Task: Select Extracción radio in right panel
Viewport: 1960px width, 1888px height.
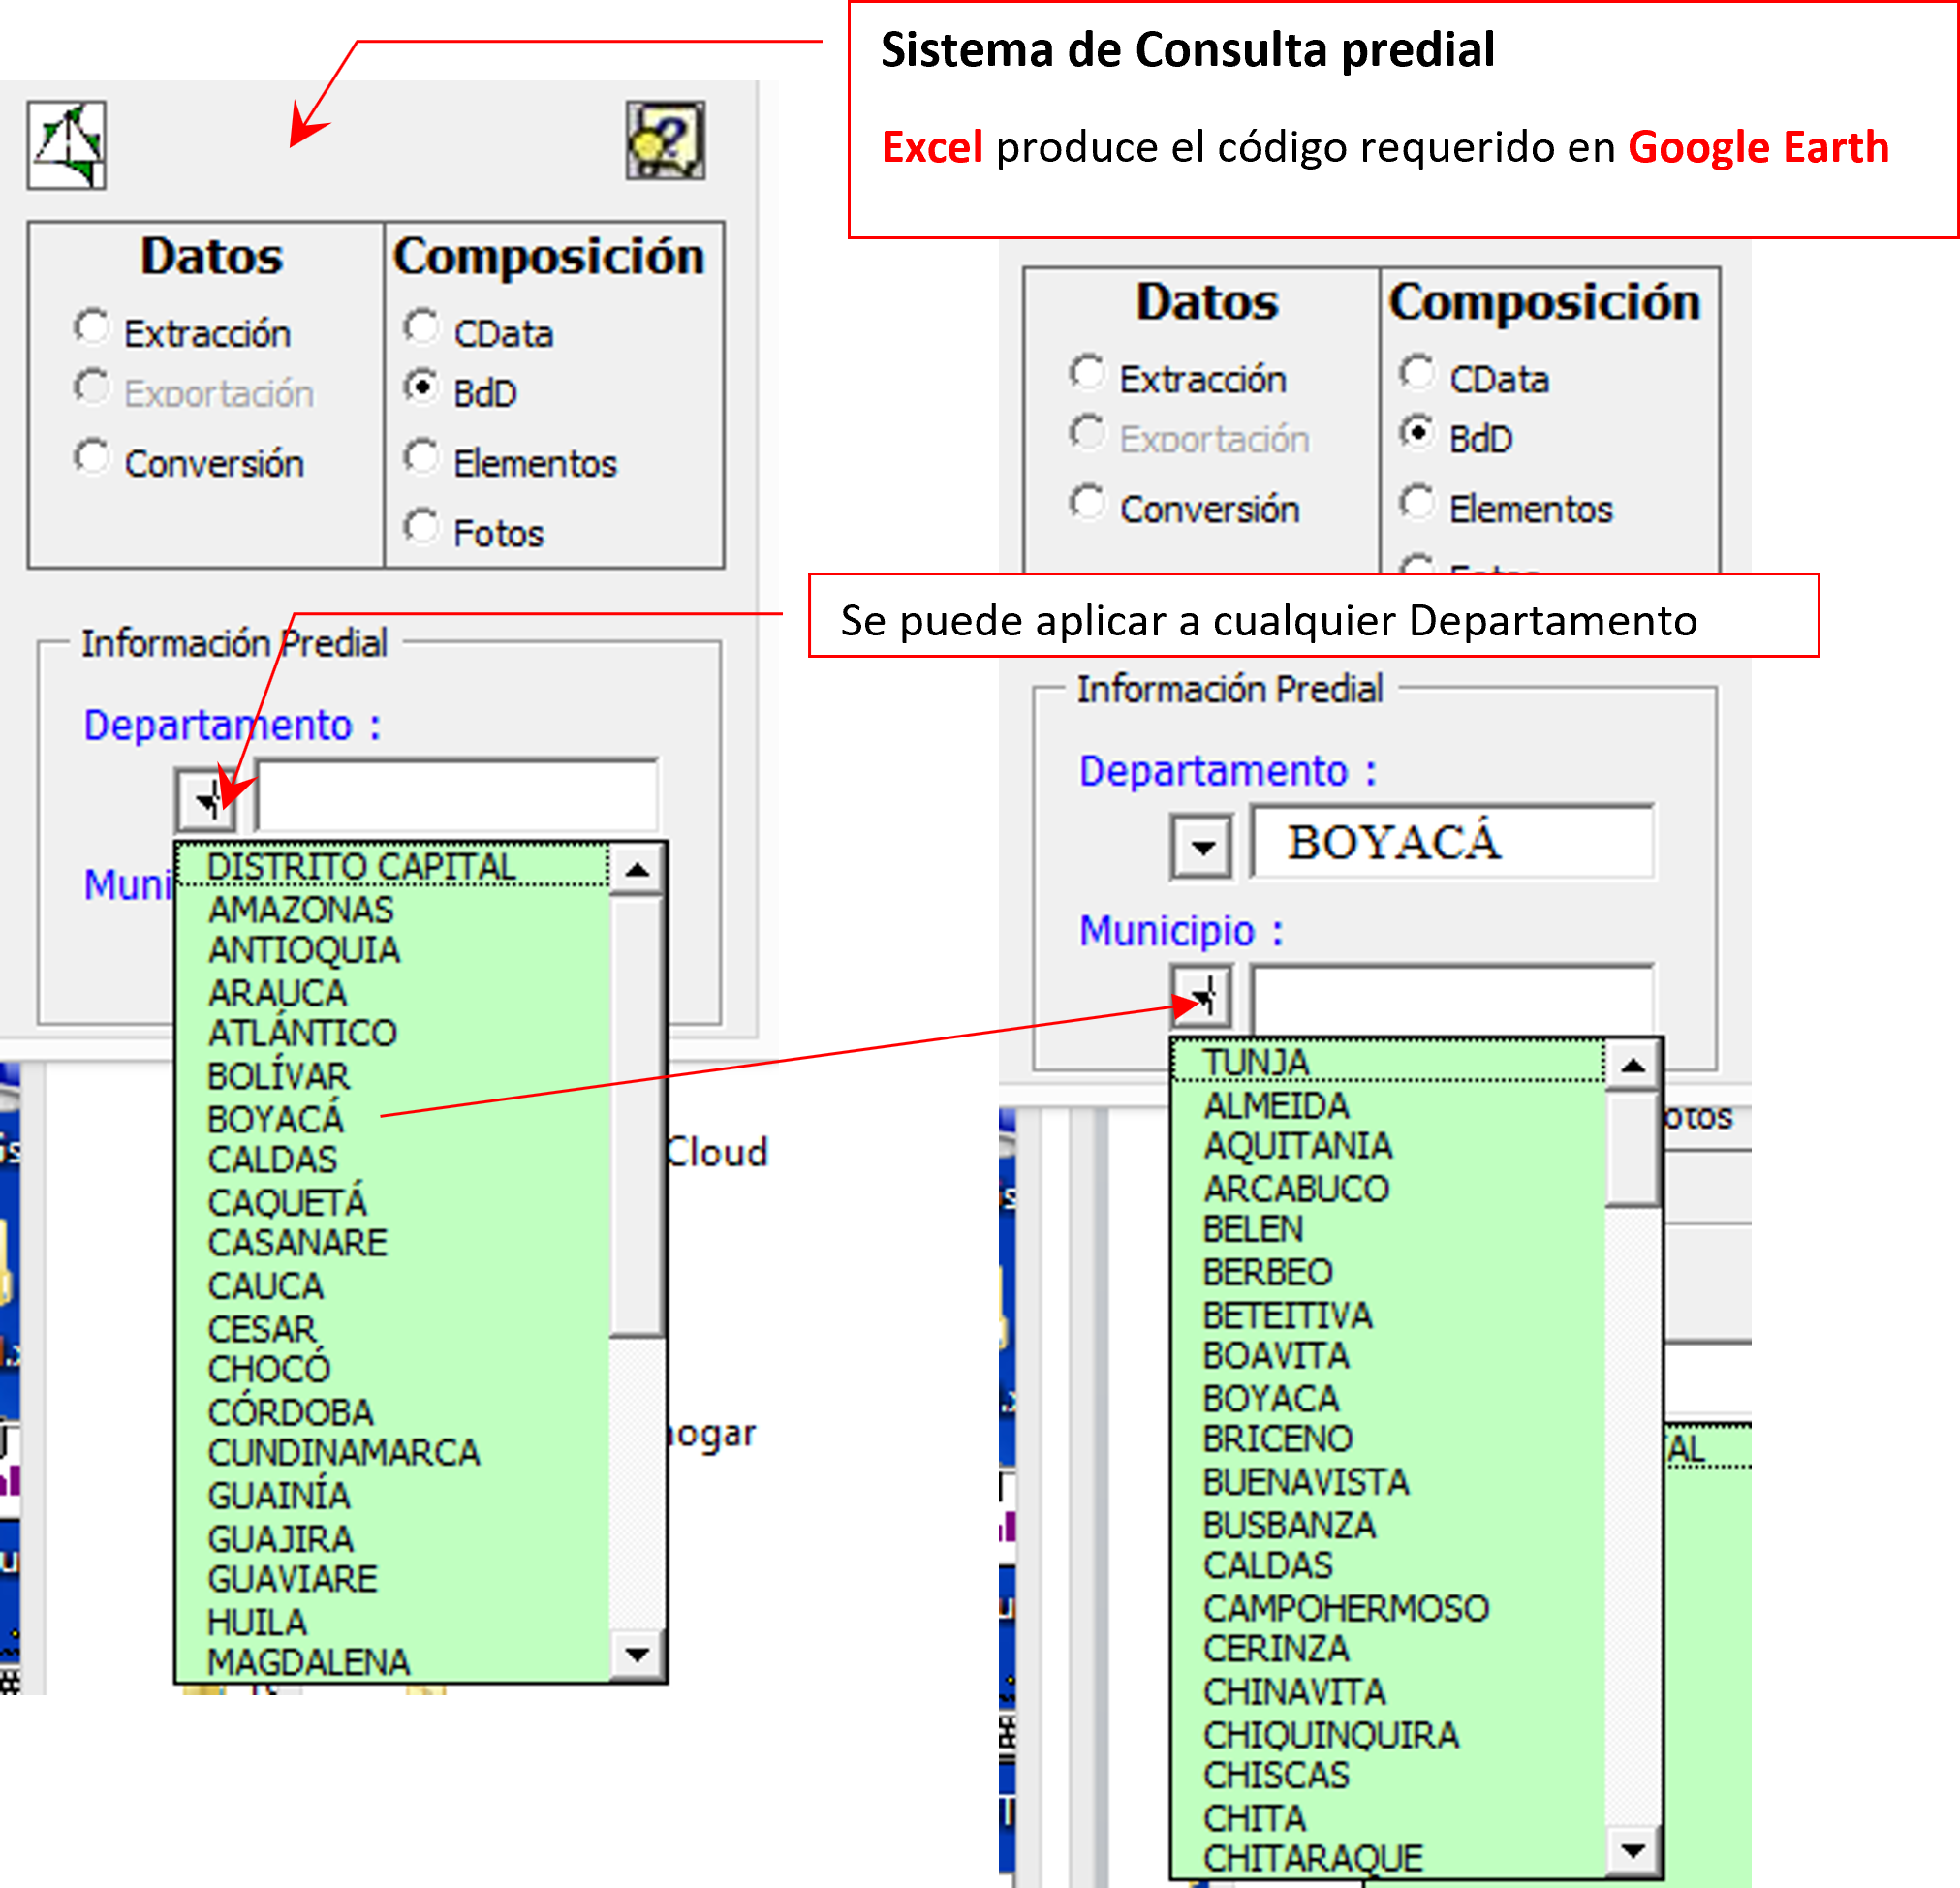Action: [x=1087, y=373]
